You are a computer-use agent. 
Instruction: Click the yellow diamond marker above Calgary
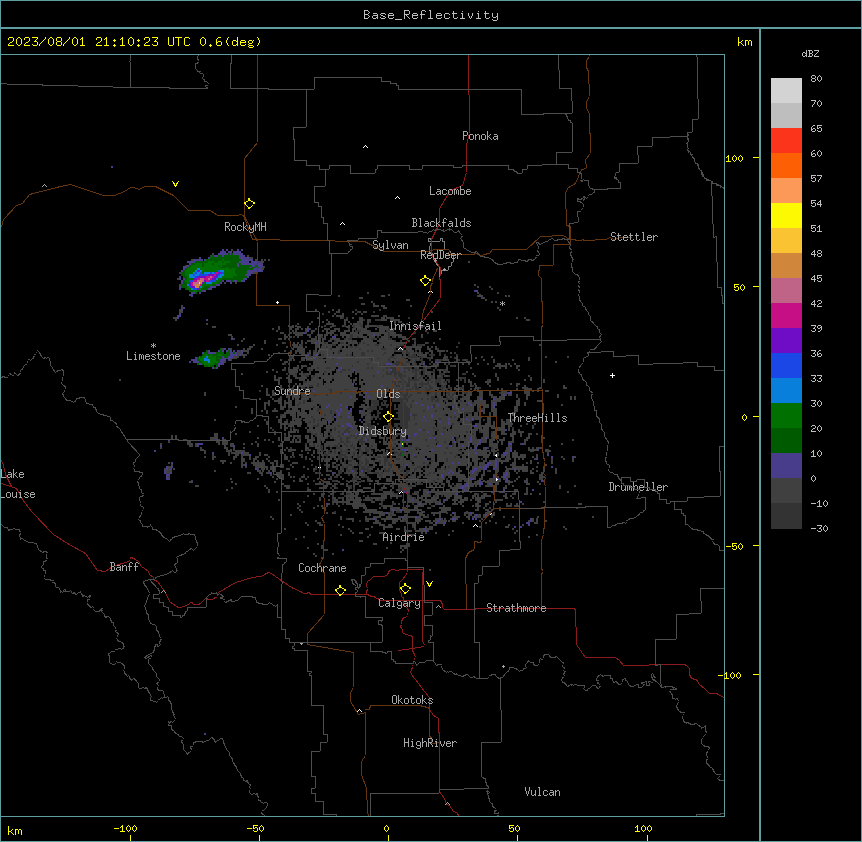tap(405, 589)
